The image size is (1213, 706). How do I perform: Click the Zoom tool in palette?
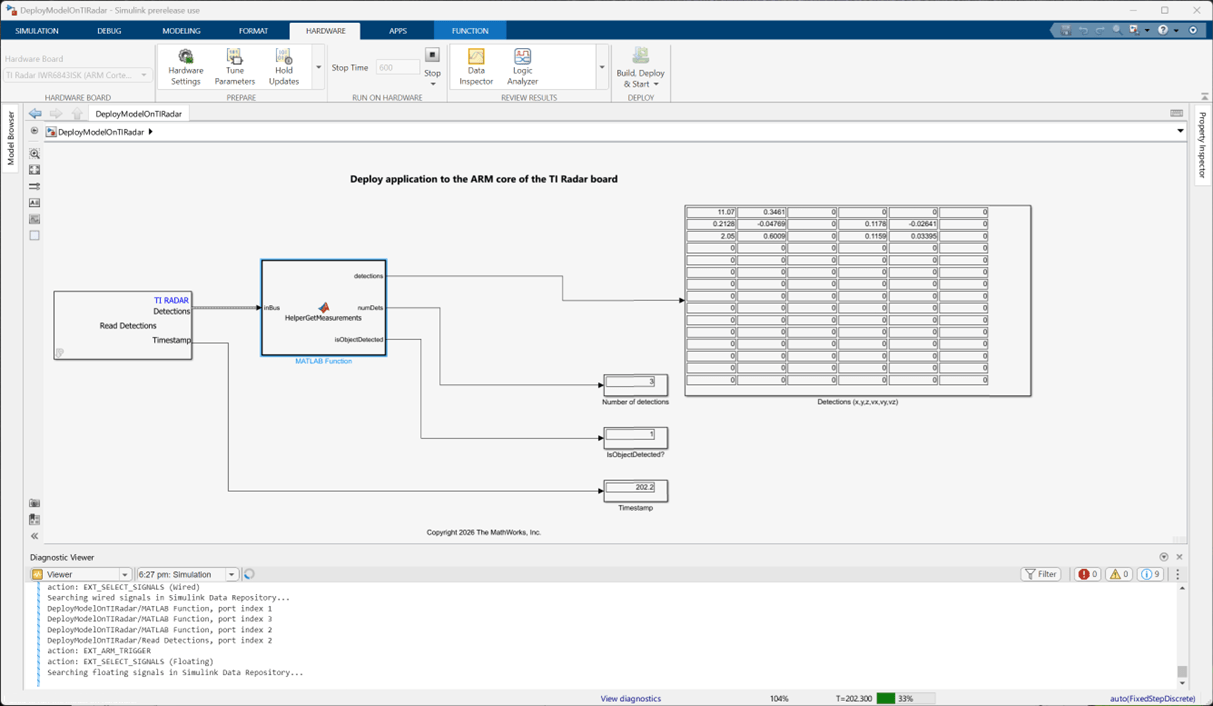click(x=34, y=154)
